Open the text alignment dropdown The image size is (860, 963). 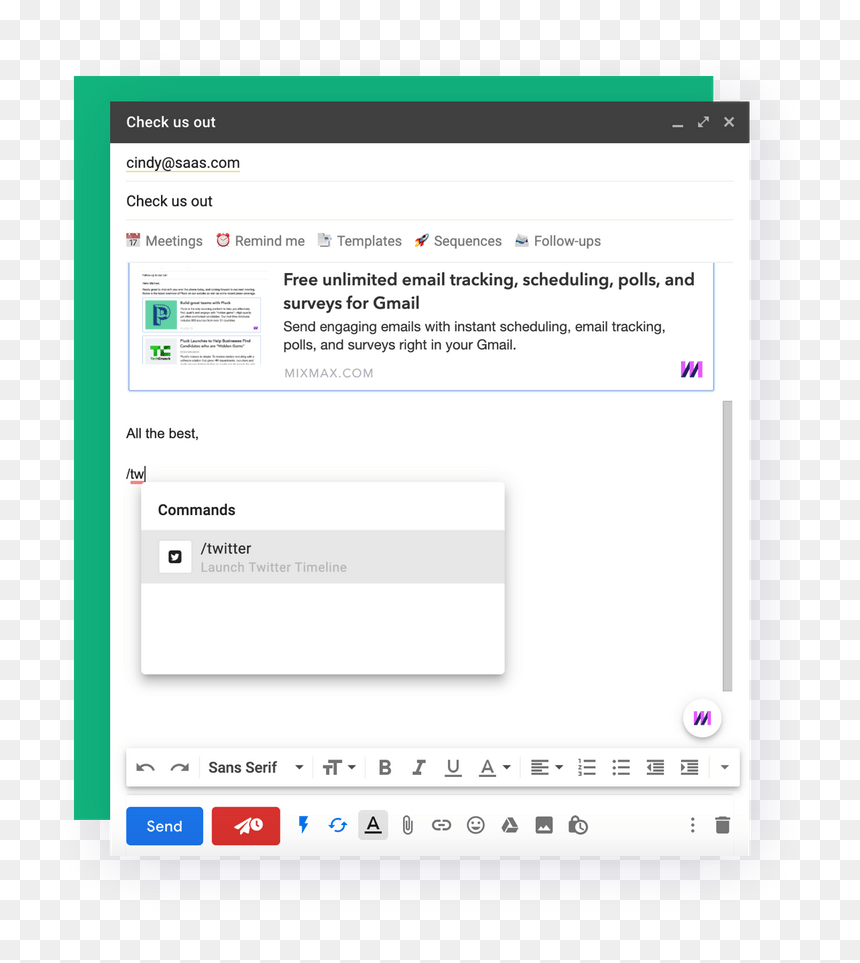[547, 768]
